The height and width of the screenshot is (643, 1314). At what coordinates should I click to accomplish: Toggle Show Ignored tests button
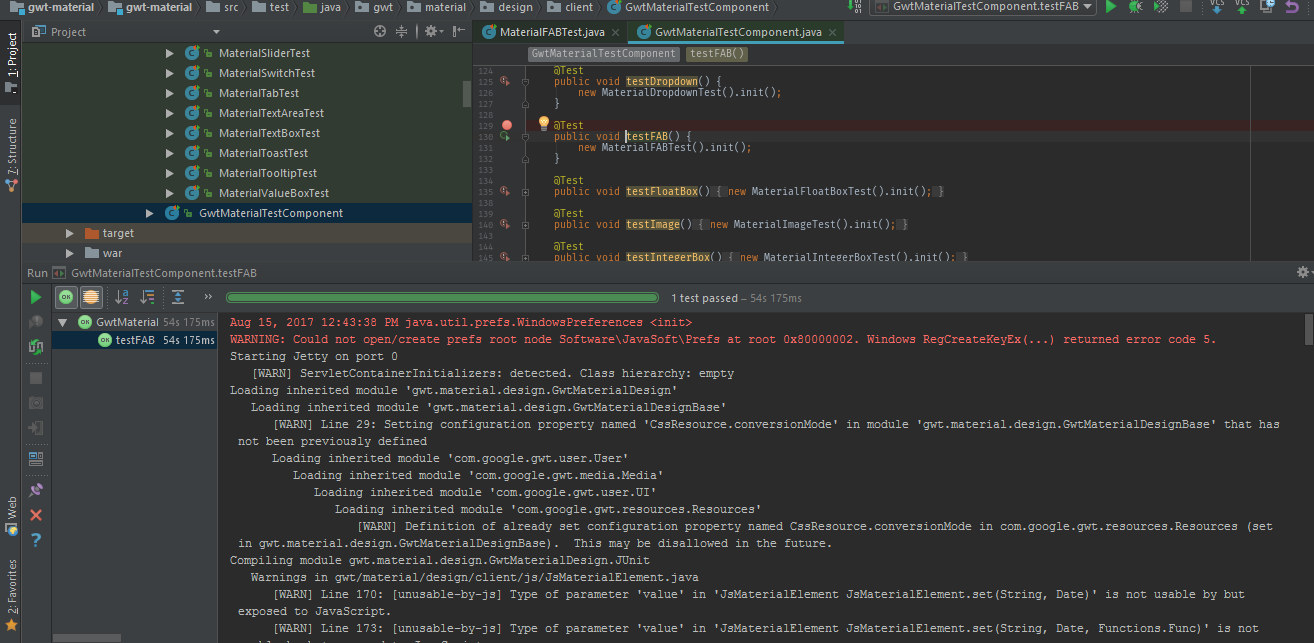coord(90,297)
